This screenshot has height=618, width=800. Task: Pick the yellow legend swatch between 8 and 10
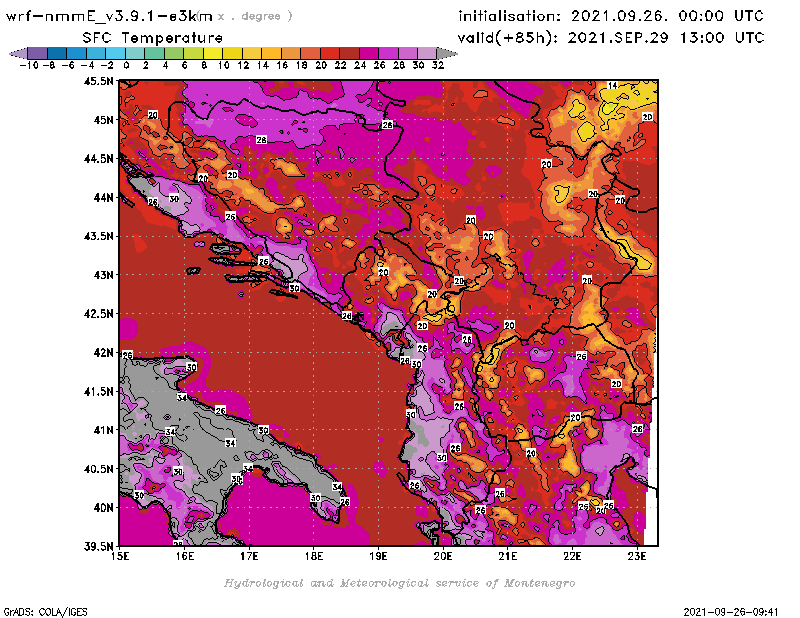213,53
